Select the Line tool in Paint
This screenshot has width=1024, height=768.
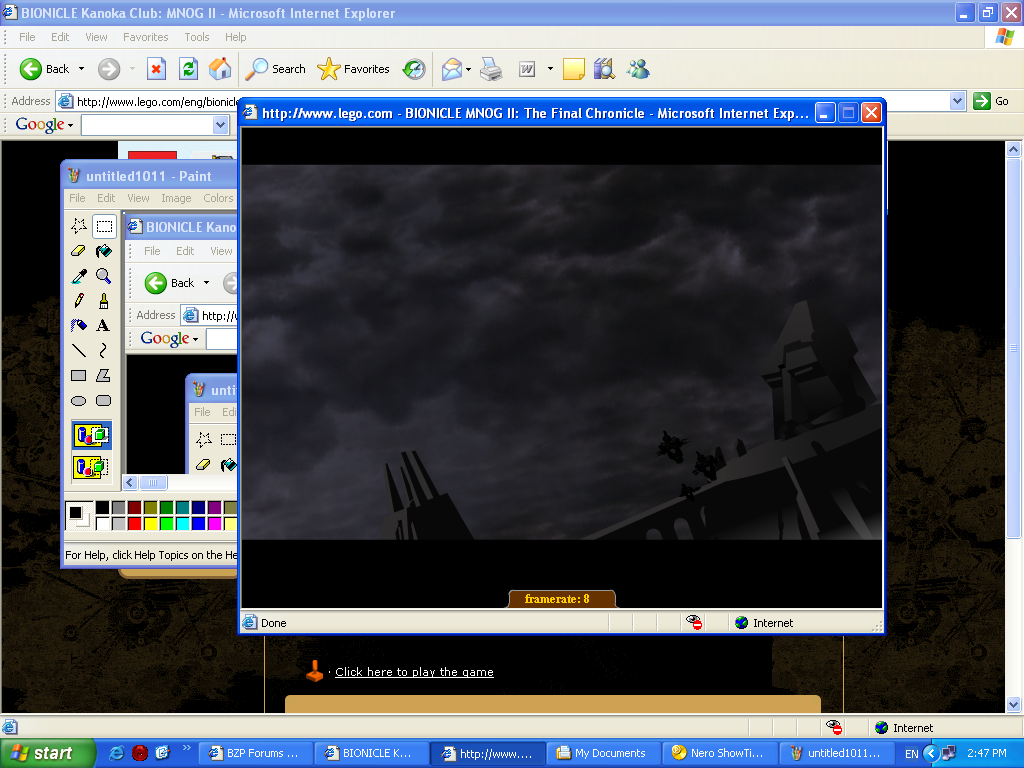pyautogui.click(x=79, y=351)
